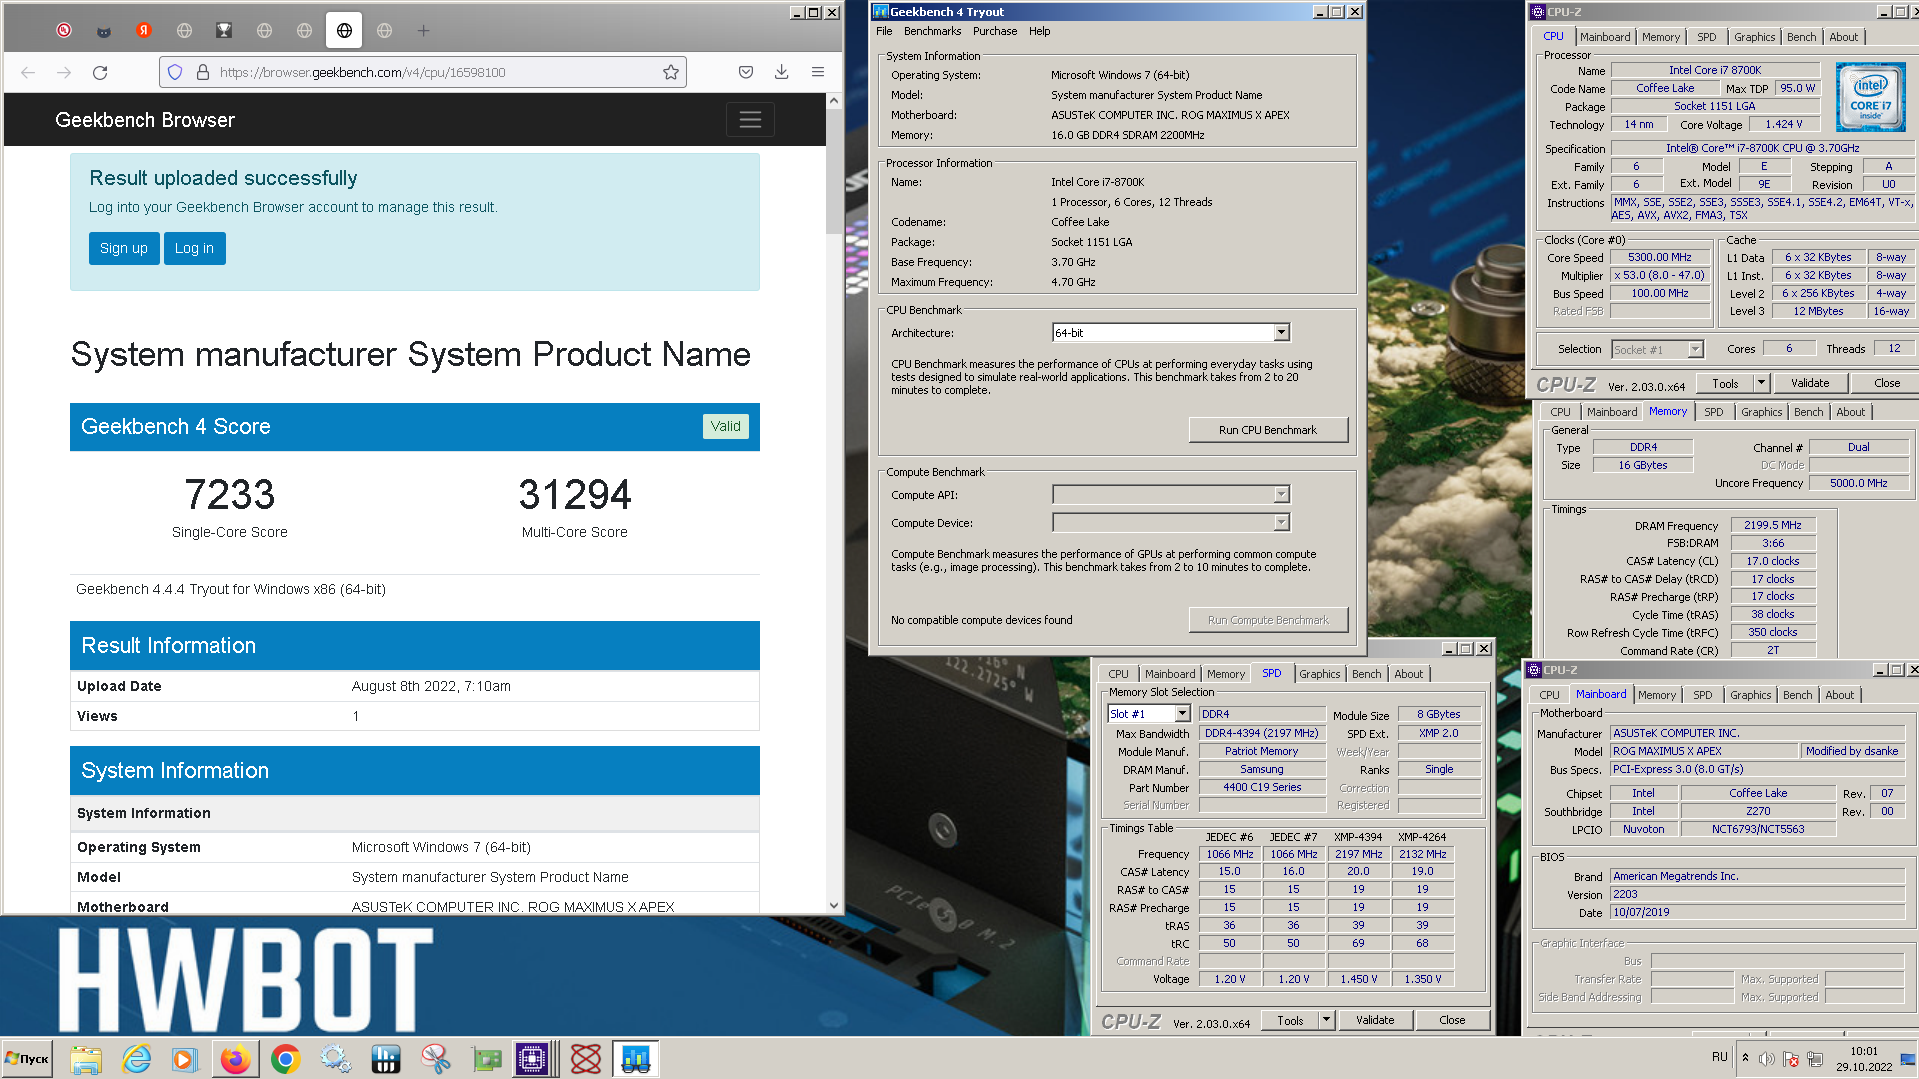The image size is (1919, 1079).
Task: Open Geekbench Purchase menu
Action: click(x=995, y=31)
